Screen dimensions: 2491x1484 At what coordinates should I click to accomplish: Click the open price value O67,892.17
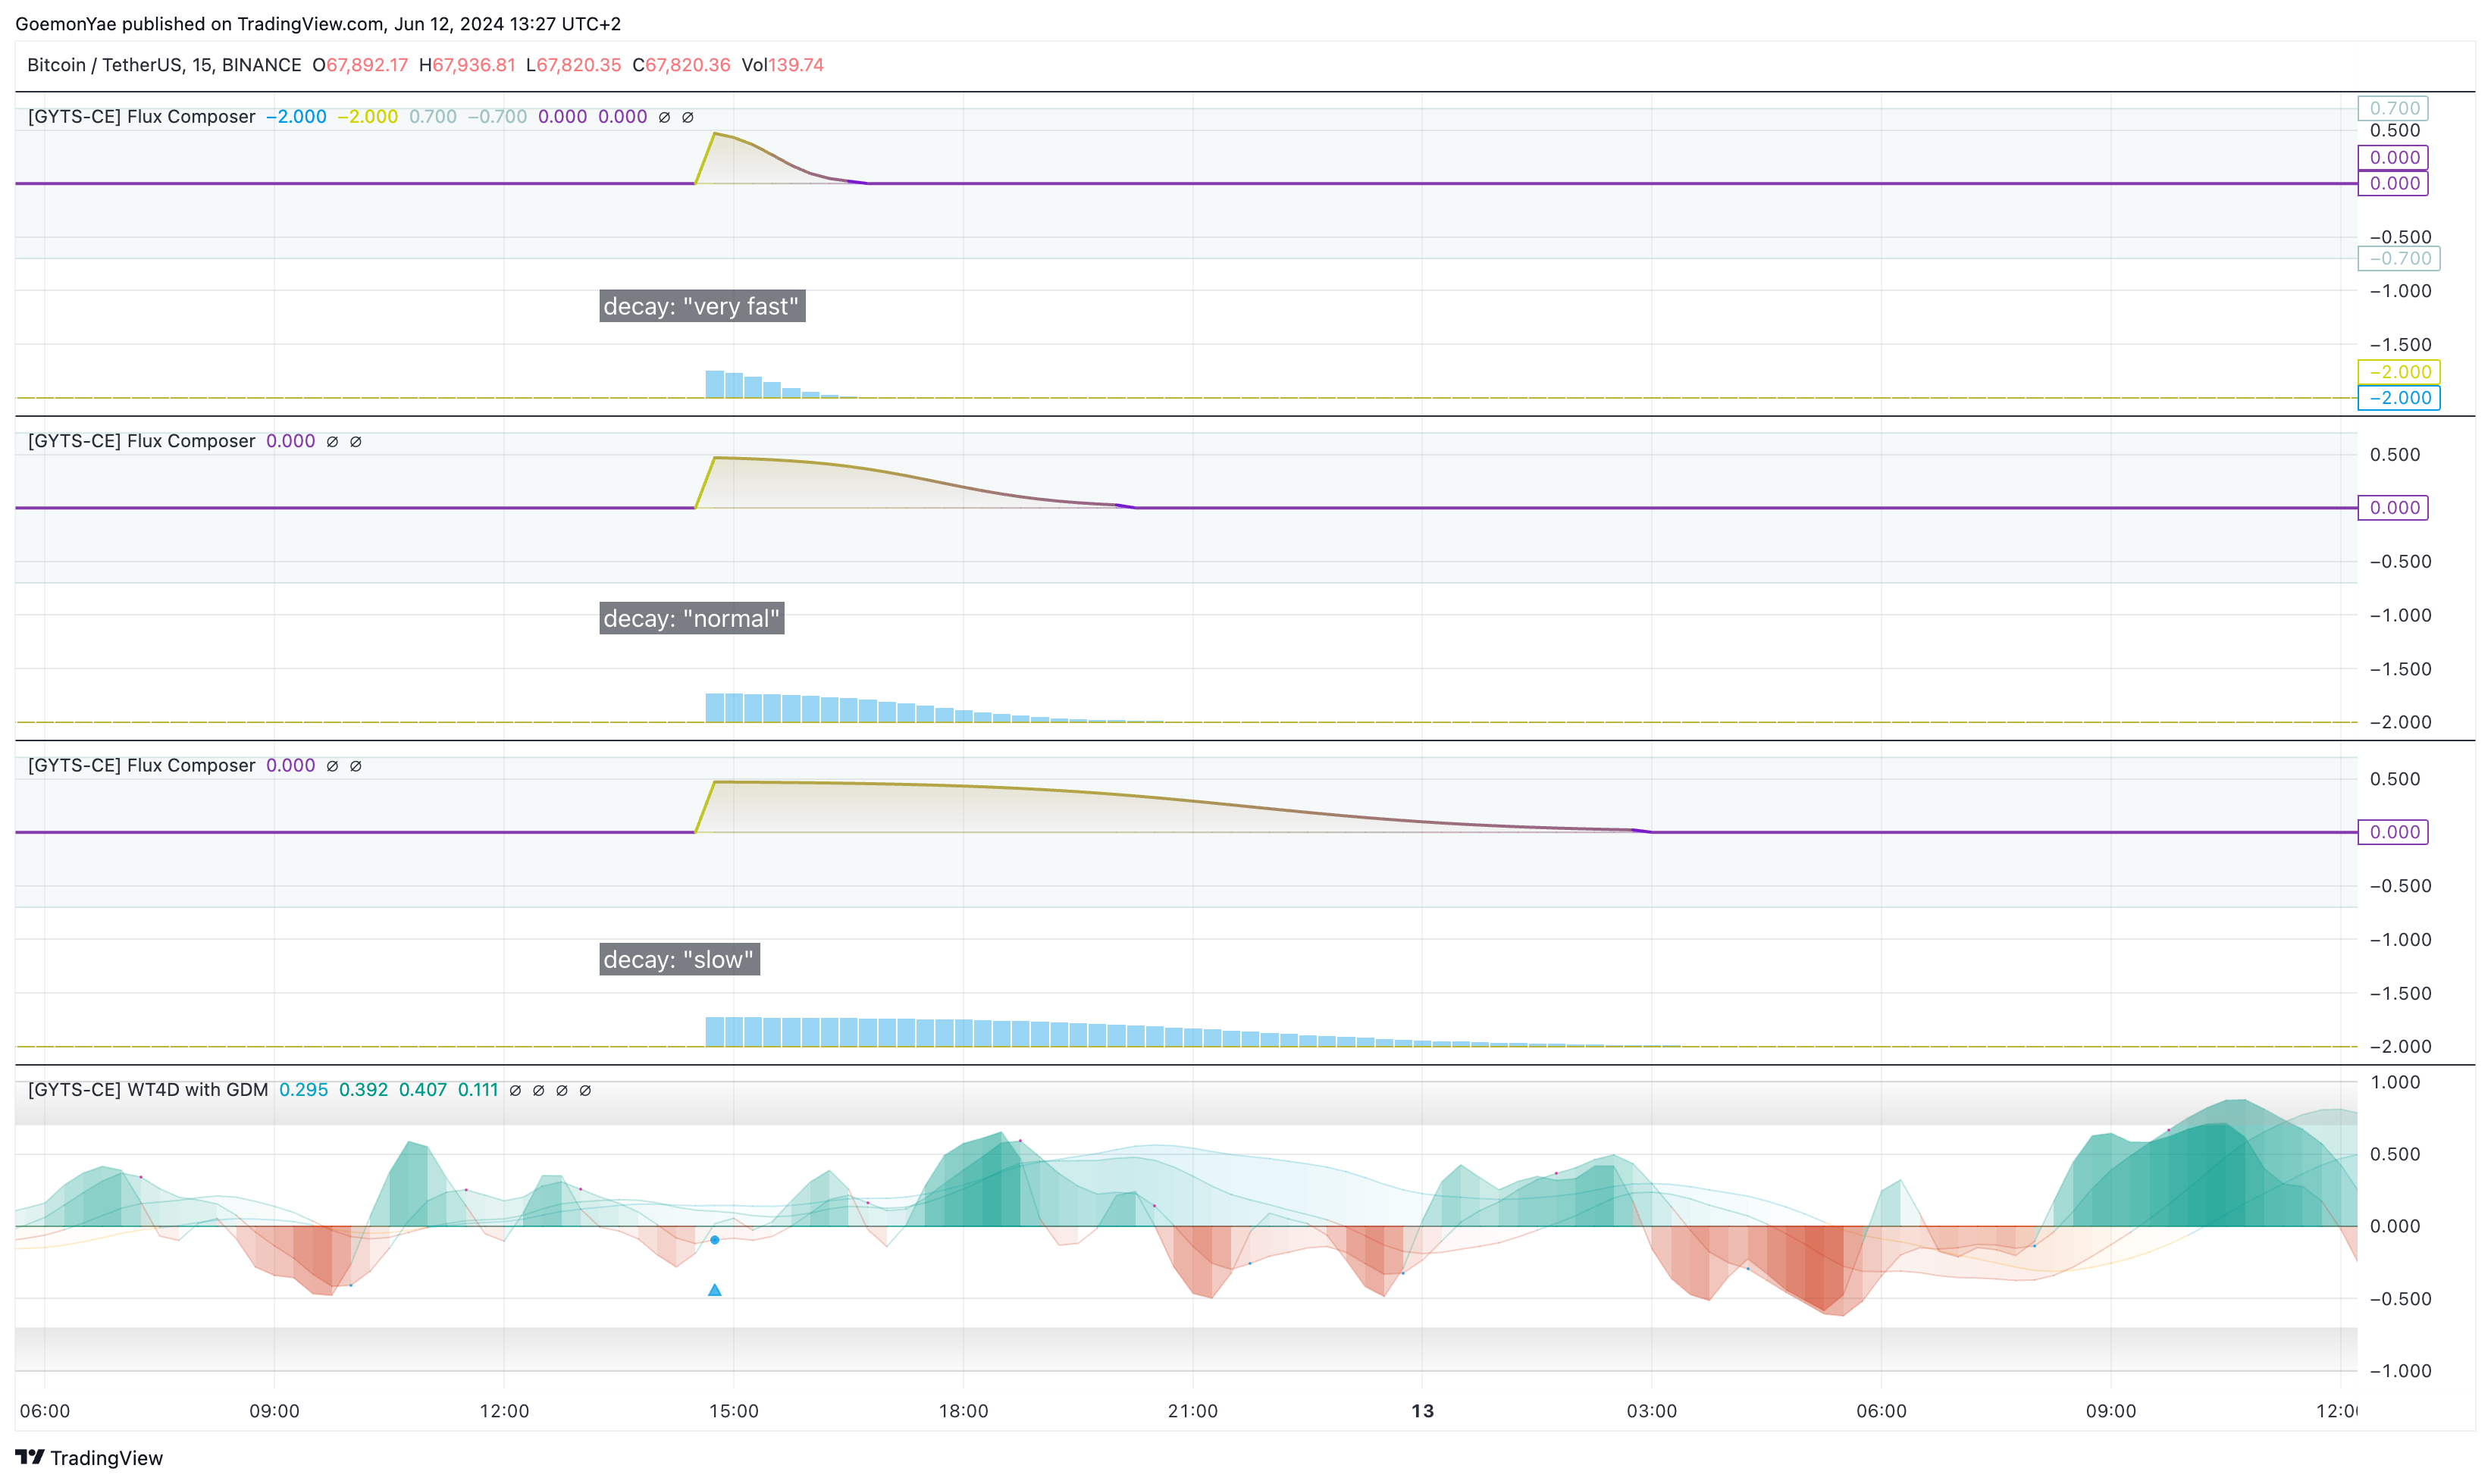point(360,65)
